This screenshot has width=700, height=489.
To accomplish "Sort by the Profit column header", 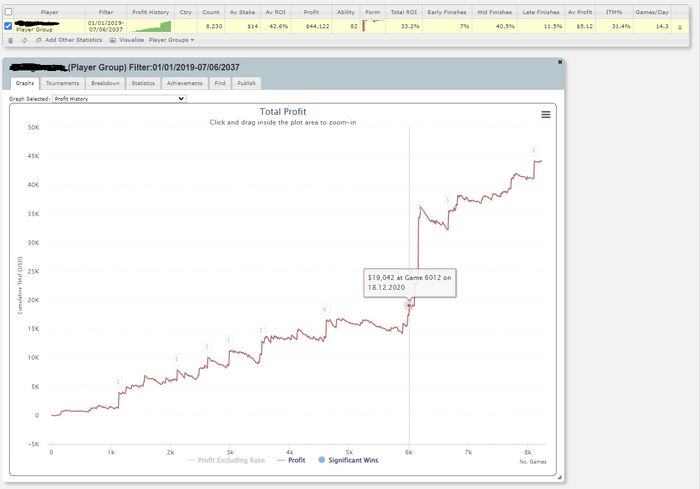I will 311,12.
